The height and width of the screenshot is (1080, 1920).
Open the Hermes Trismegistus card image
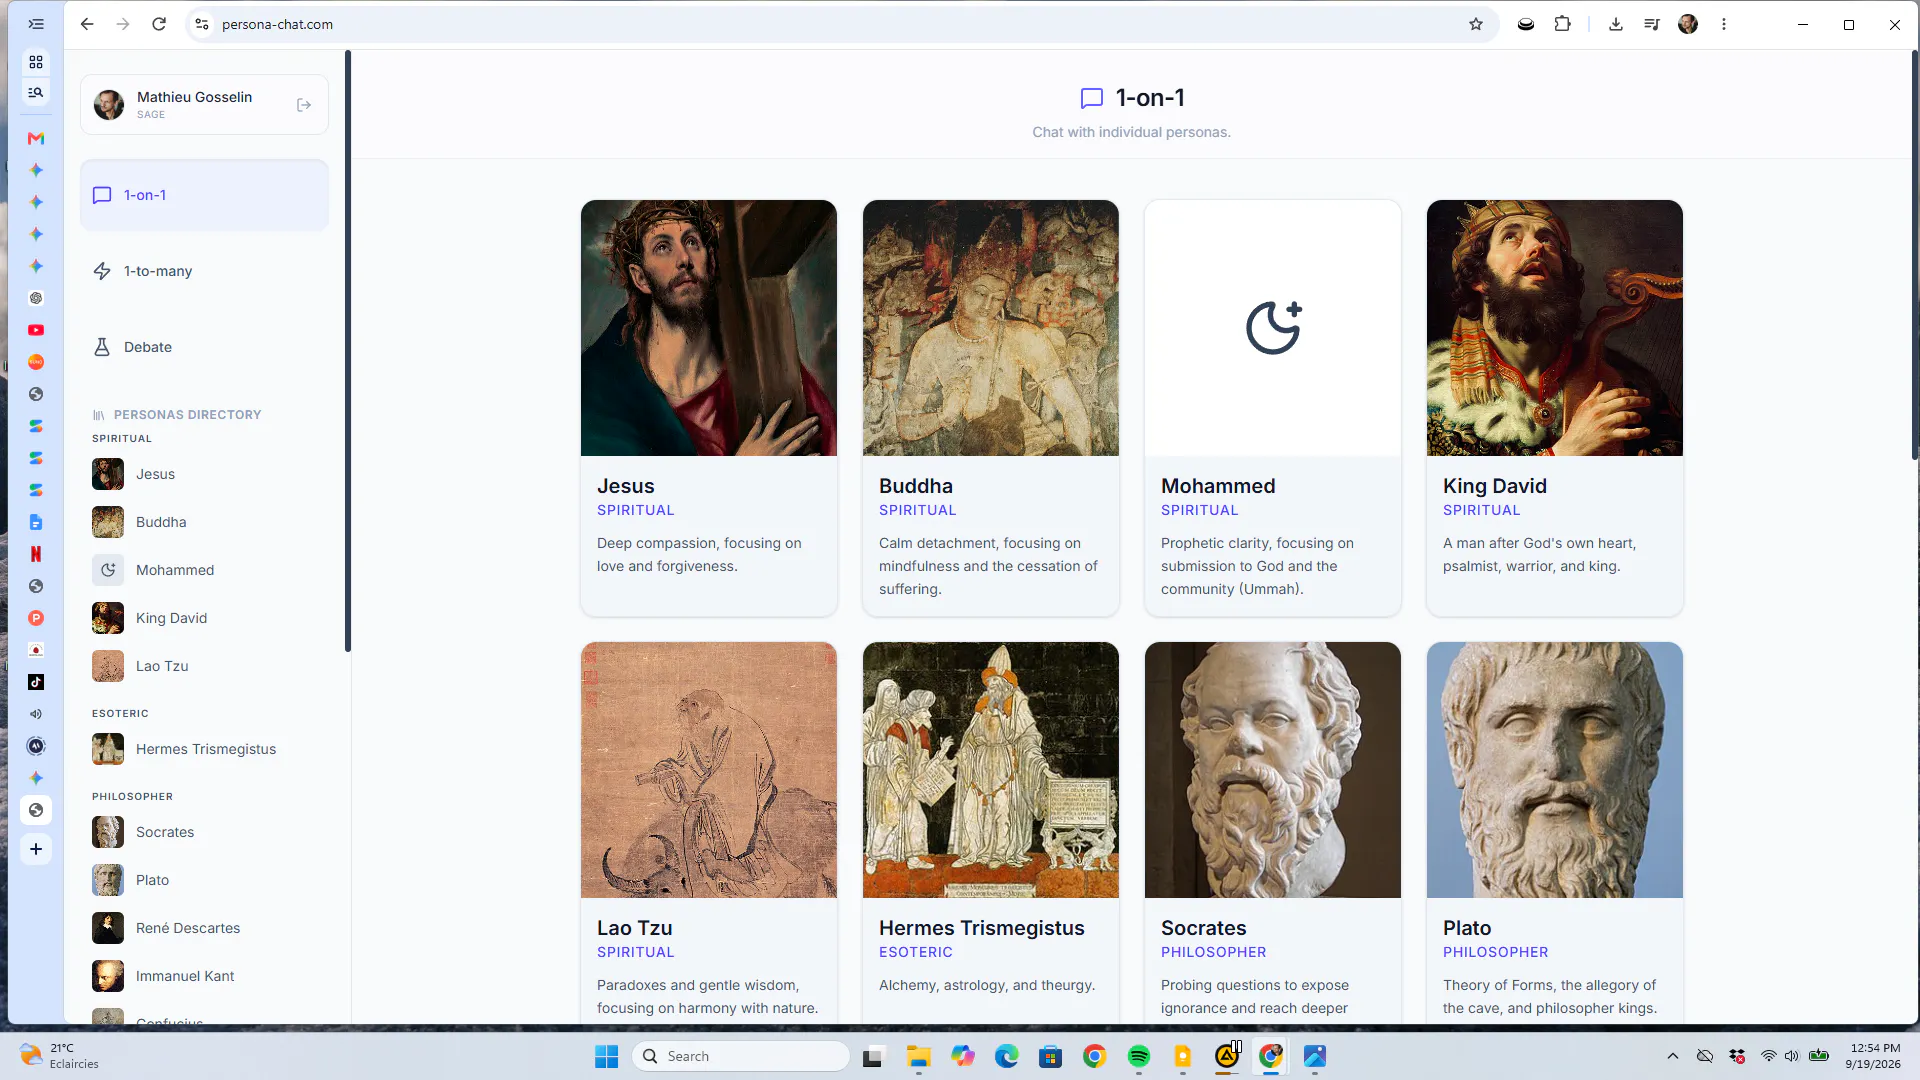pos(991,770)
